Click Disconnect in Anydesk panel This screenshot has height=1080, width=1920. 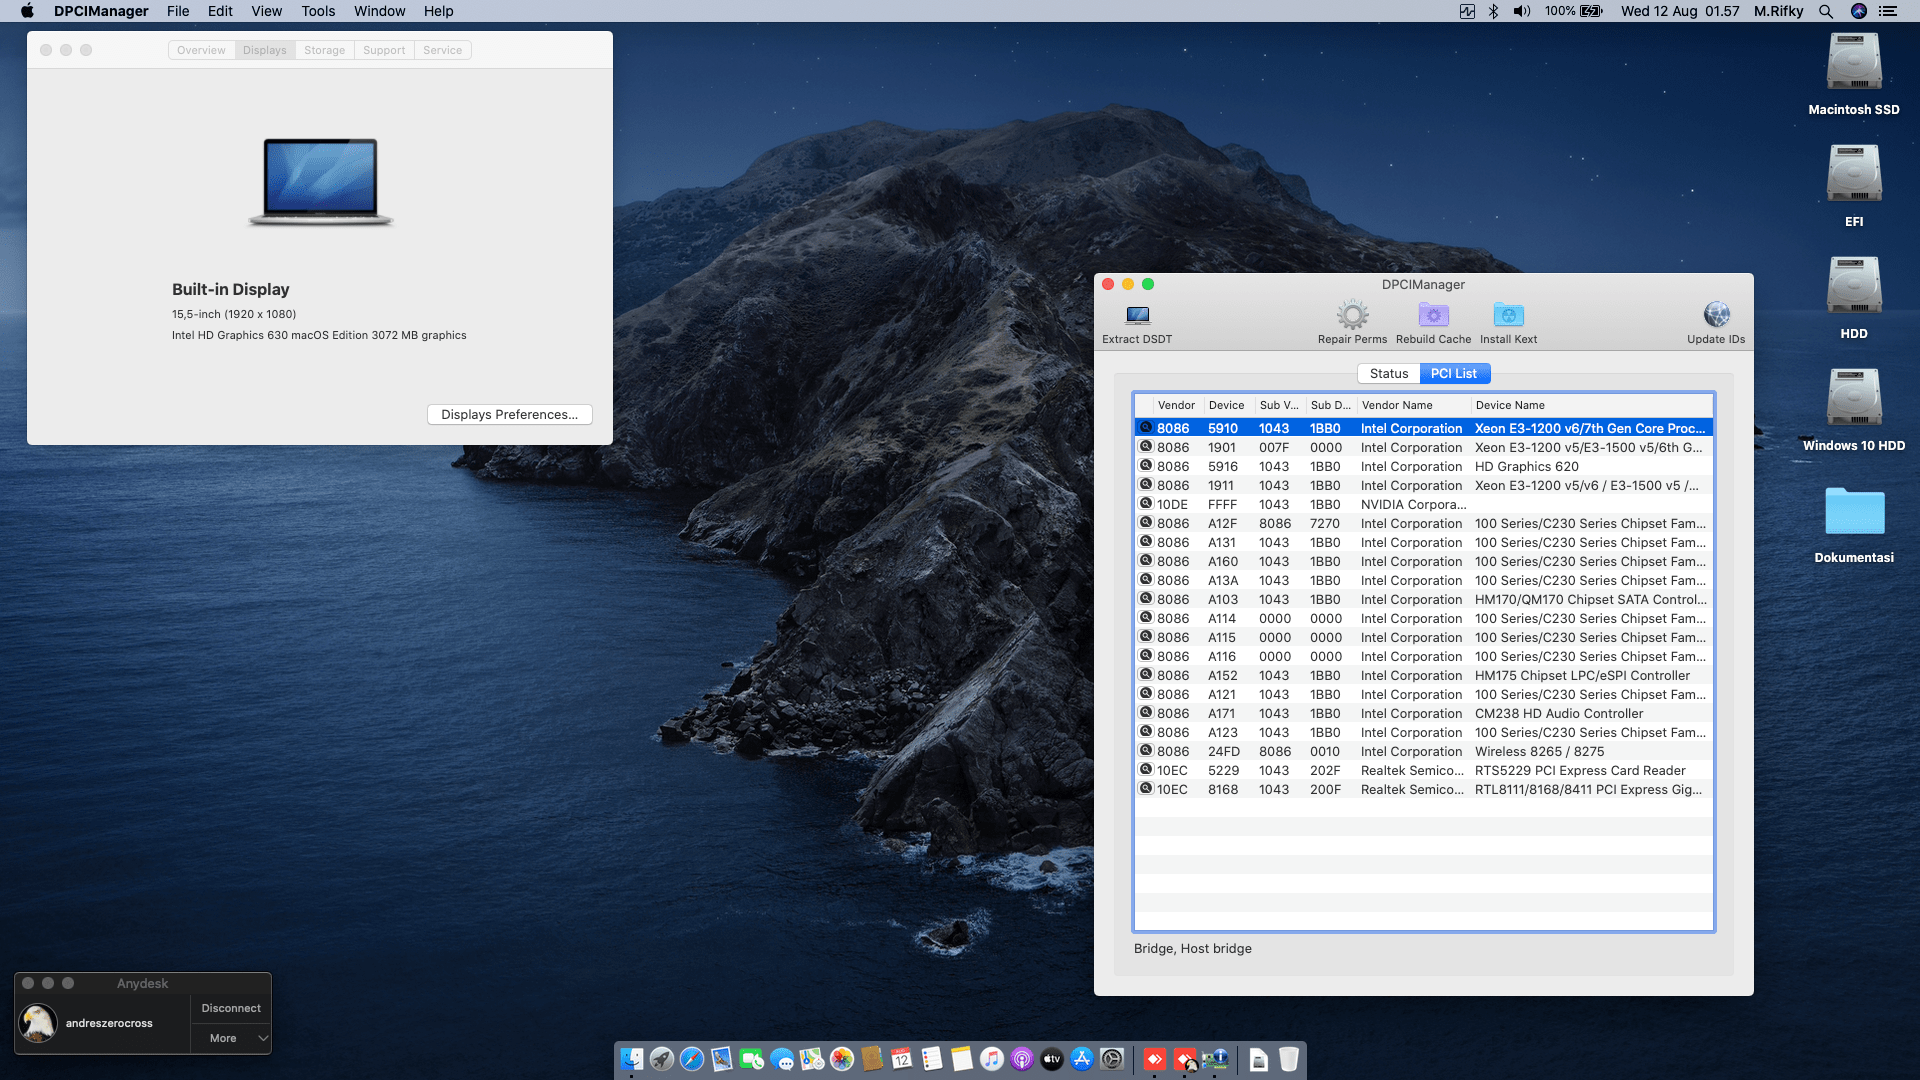pos(231,1008)
